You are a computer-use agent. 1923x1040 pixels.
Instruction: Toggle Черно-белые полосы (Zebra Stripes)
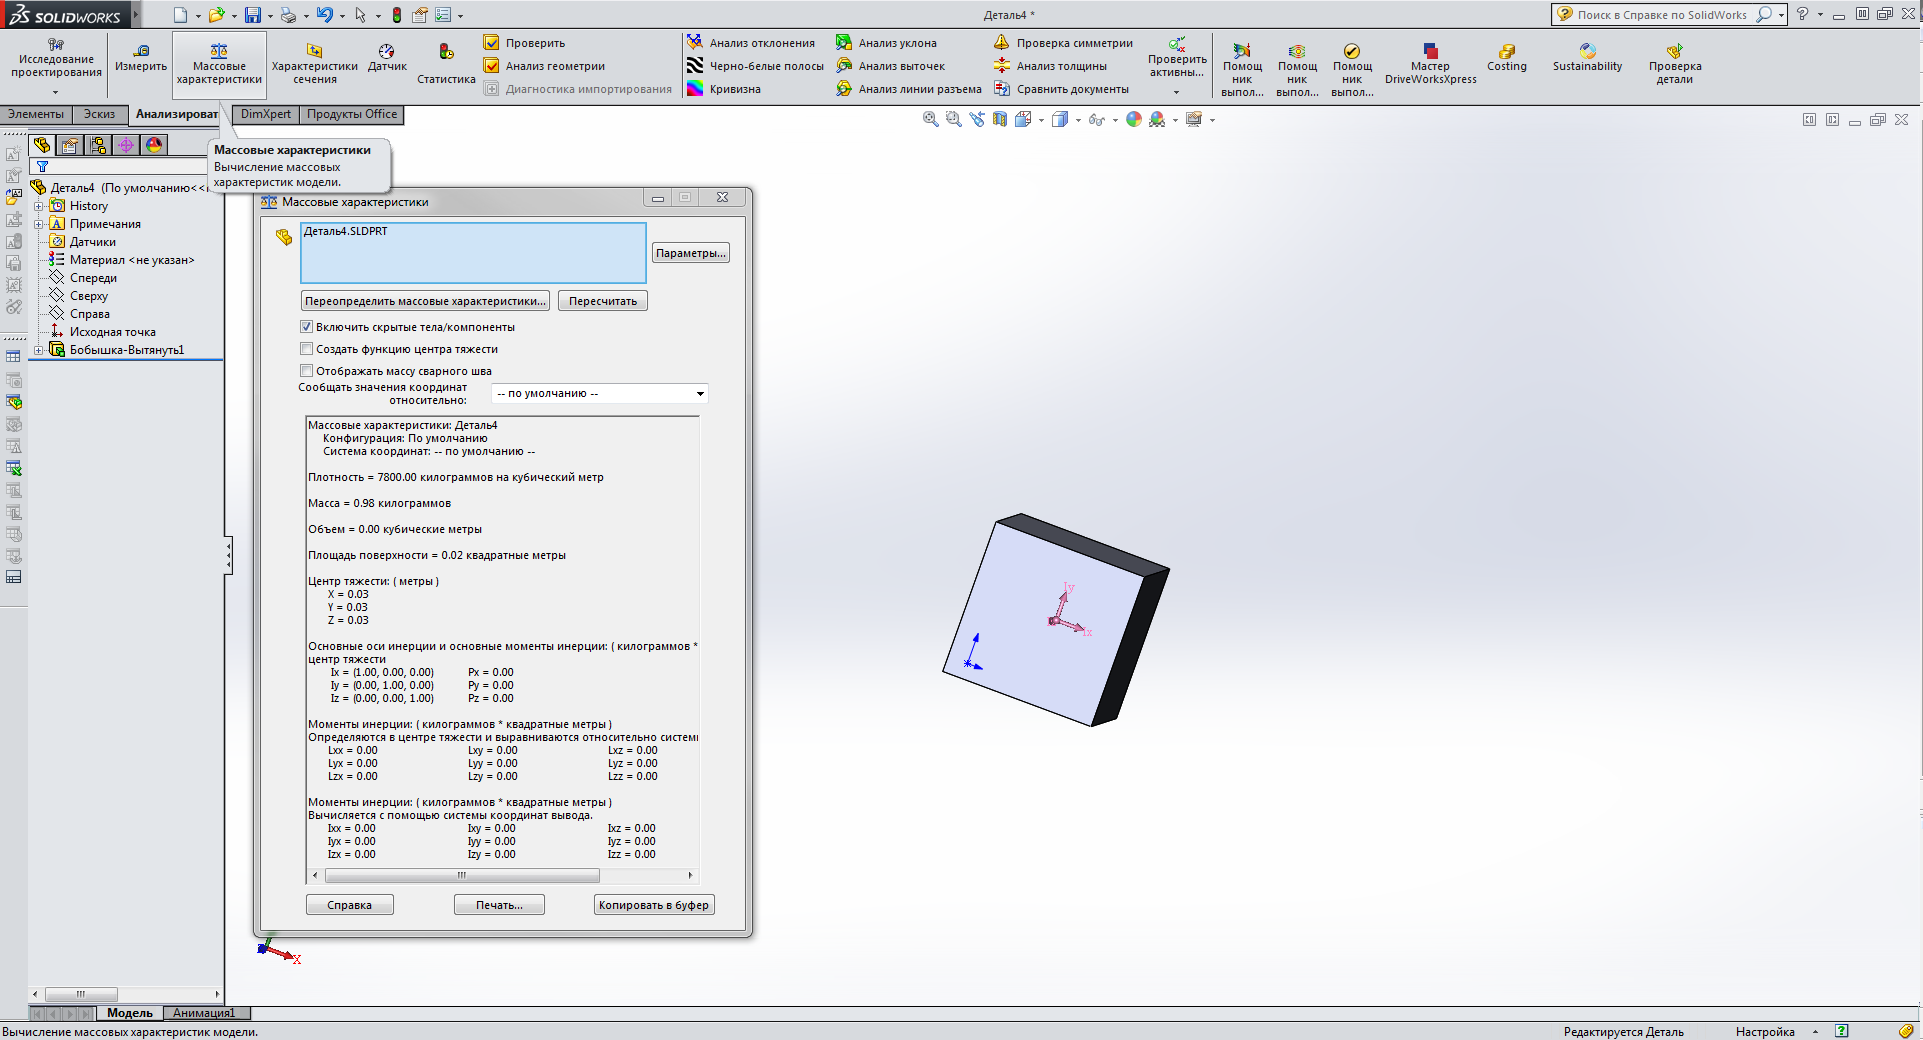[756, 66]
